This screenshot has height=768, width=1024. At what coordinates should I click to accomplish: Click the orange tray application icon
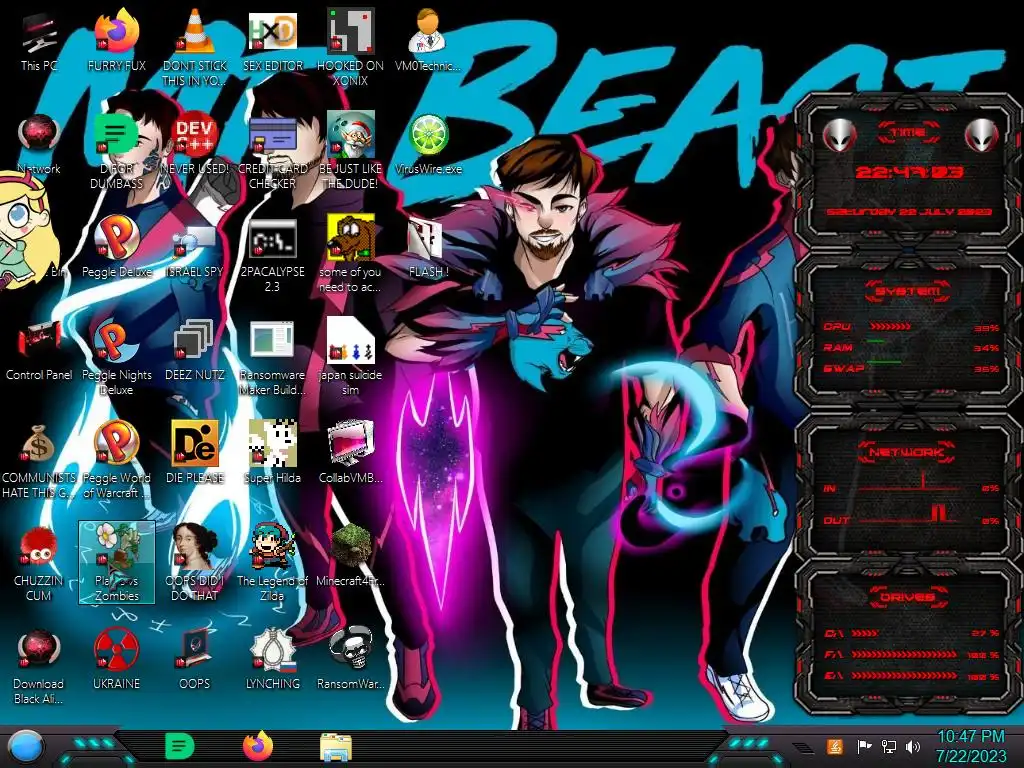[834, 746]
